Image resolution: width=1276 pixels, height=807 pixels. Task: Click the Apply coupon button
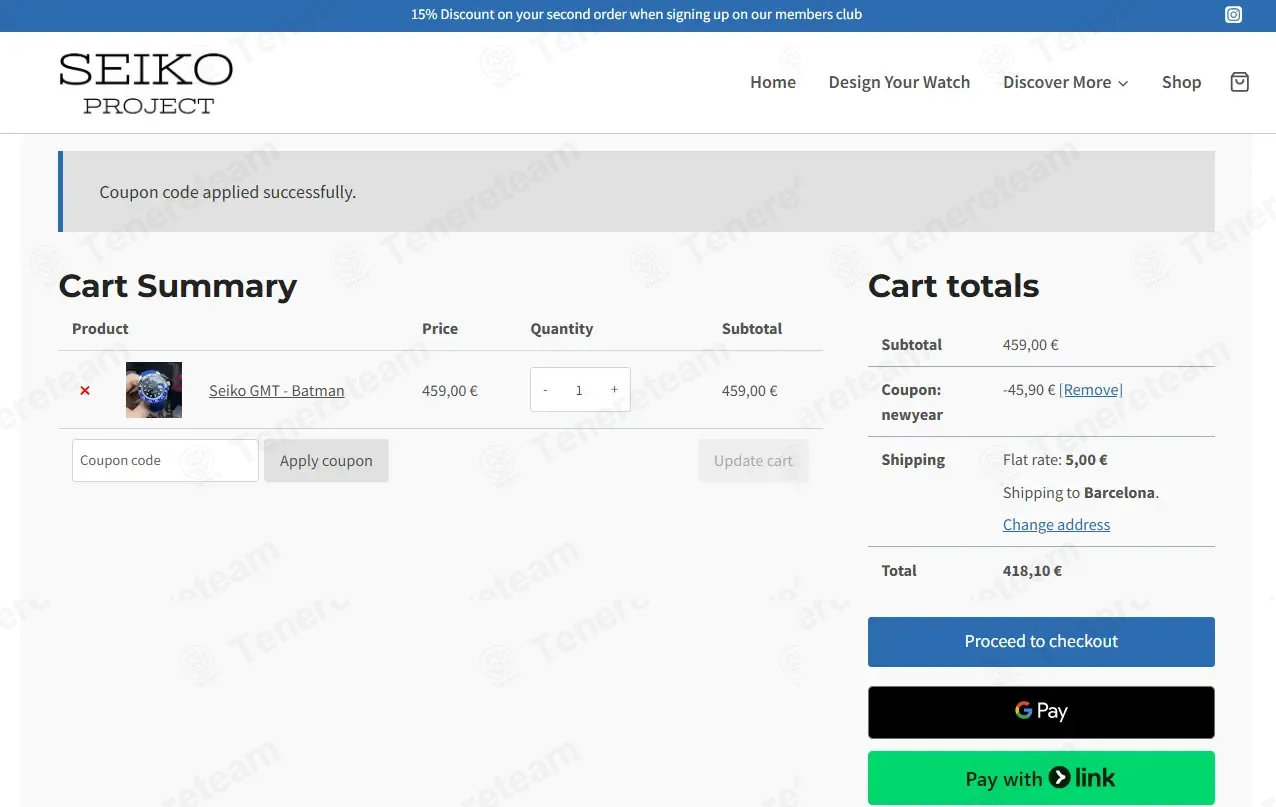pyautogui.click(x=326, y=460)
